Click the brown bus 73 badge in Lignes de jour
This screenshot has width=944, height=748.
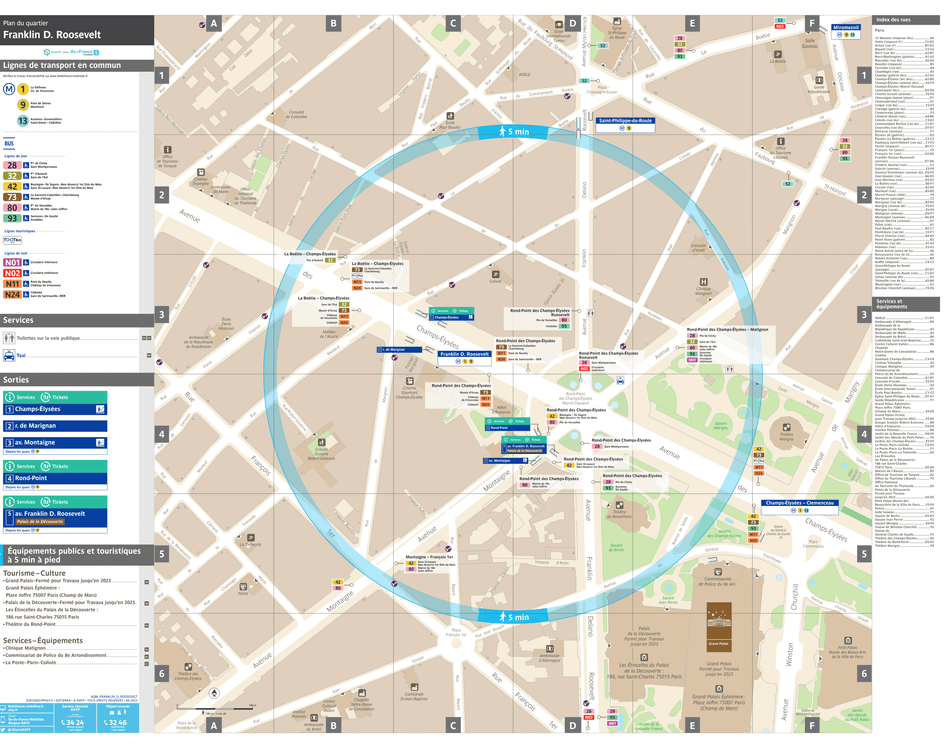coord(12,197)
